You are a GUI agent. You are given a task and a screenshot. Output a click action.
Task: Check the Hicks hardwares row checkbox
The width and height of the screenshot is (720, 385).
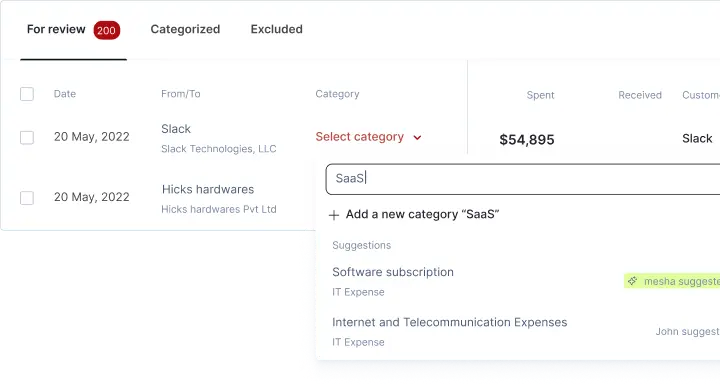coord(27,198)
